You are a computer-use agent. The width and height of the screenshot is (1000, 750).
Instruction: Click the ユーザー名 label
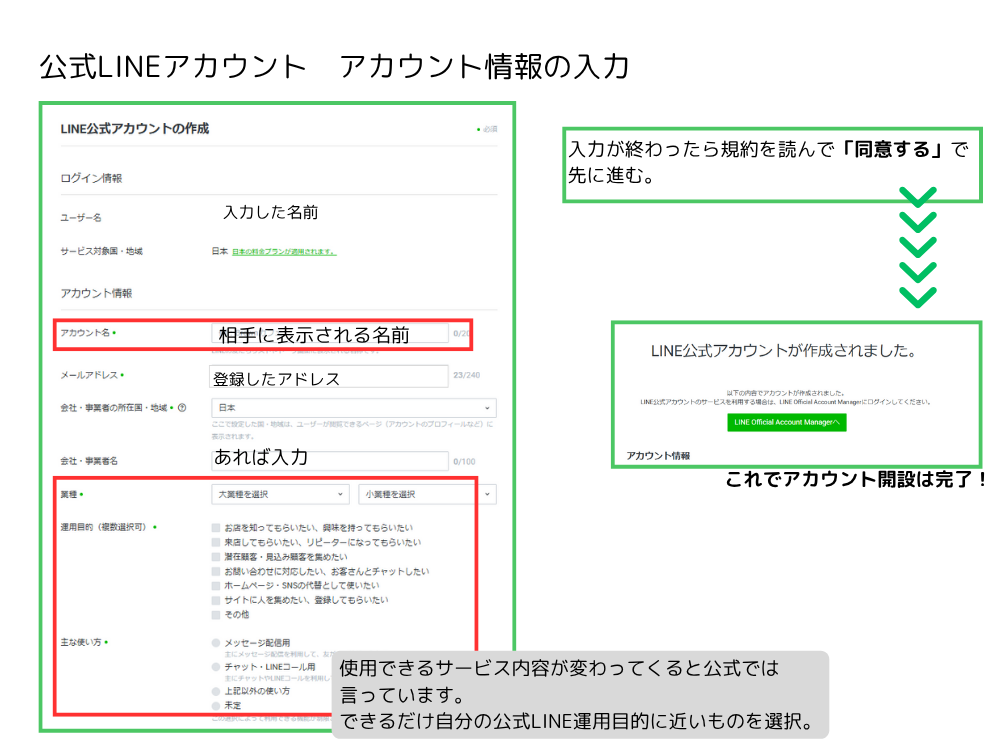[x=81, y=218]
